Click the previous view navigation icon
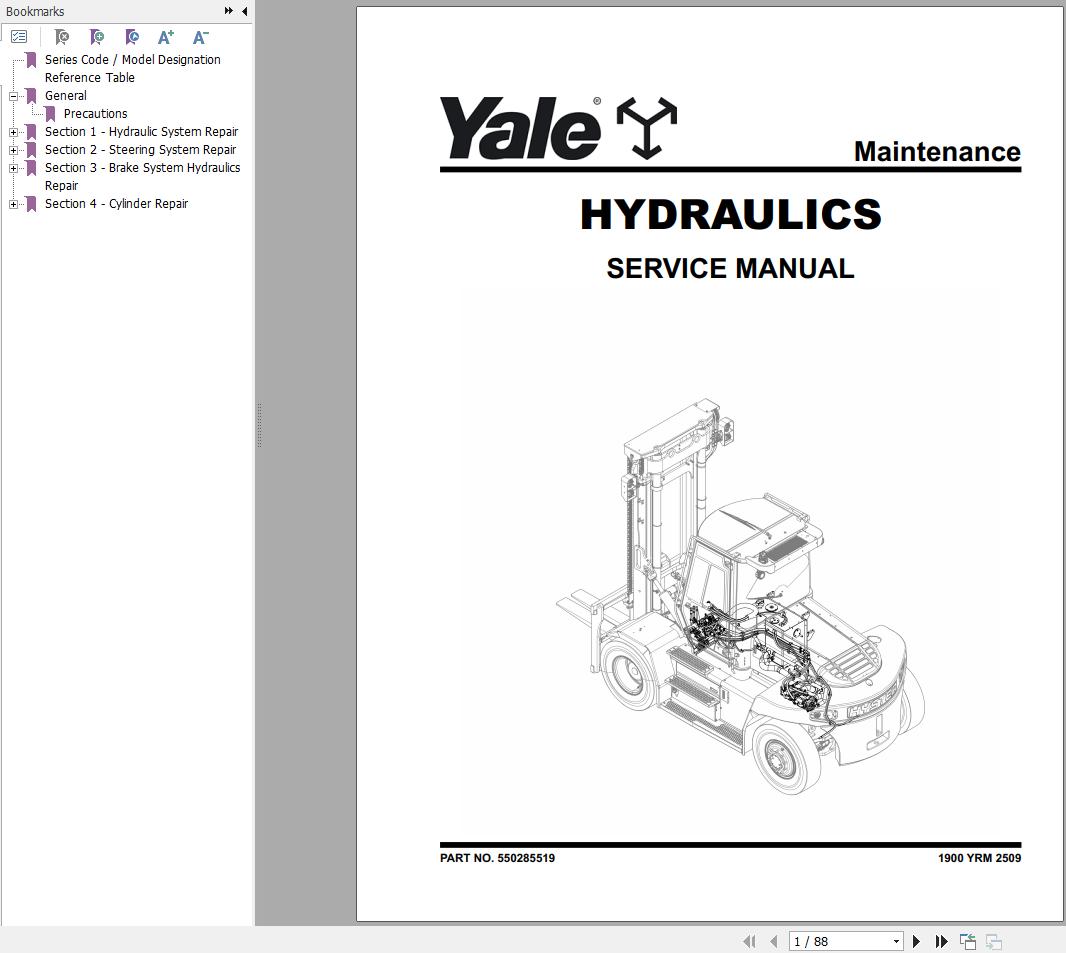 967,941
